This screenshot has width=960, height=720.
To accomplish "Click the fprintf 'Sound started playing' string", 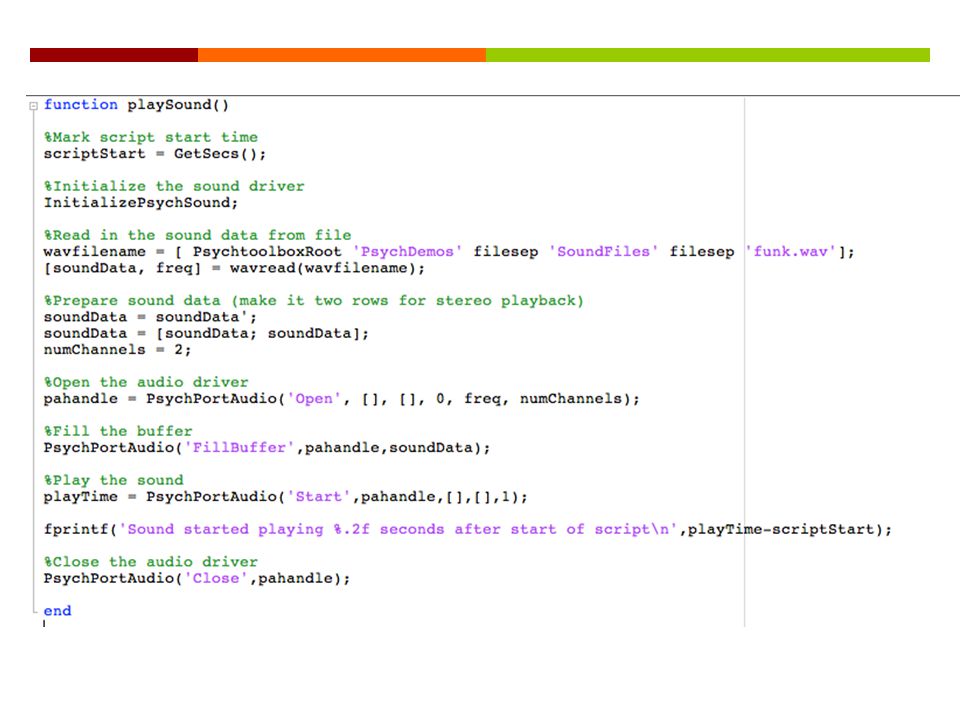I will (x=398, y=529).
